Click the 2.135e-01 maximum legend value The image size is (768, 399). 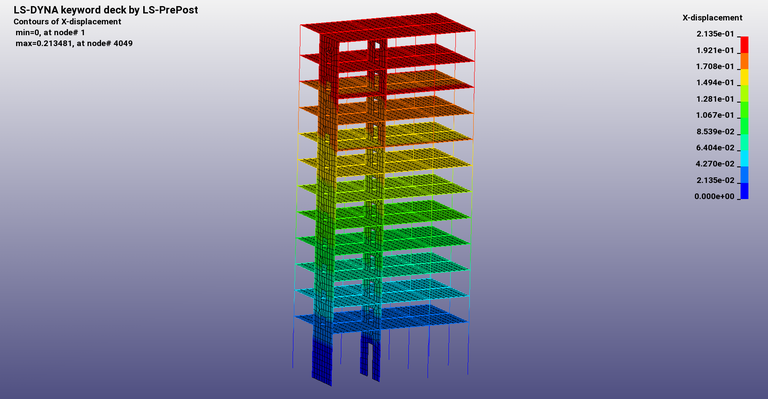coord(715,34)
